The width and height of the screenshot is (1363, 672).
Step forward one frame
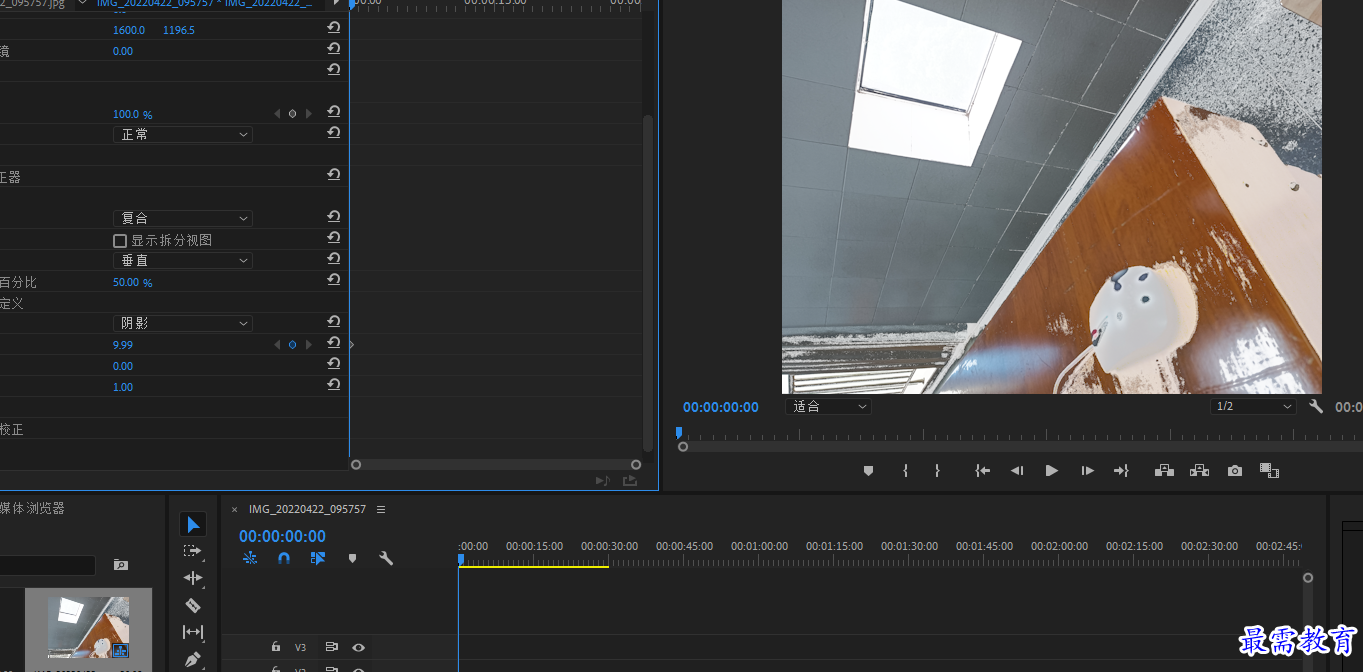pyautogui.click(x=1087, y=471)
